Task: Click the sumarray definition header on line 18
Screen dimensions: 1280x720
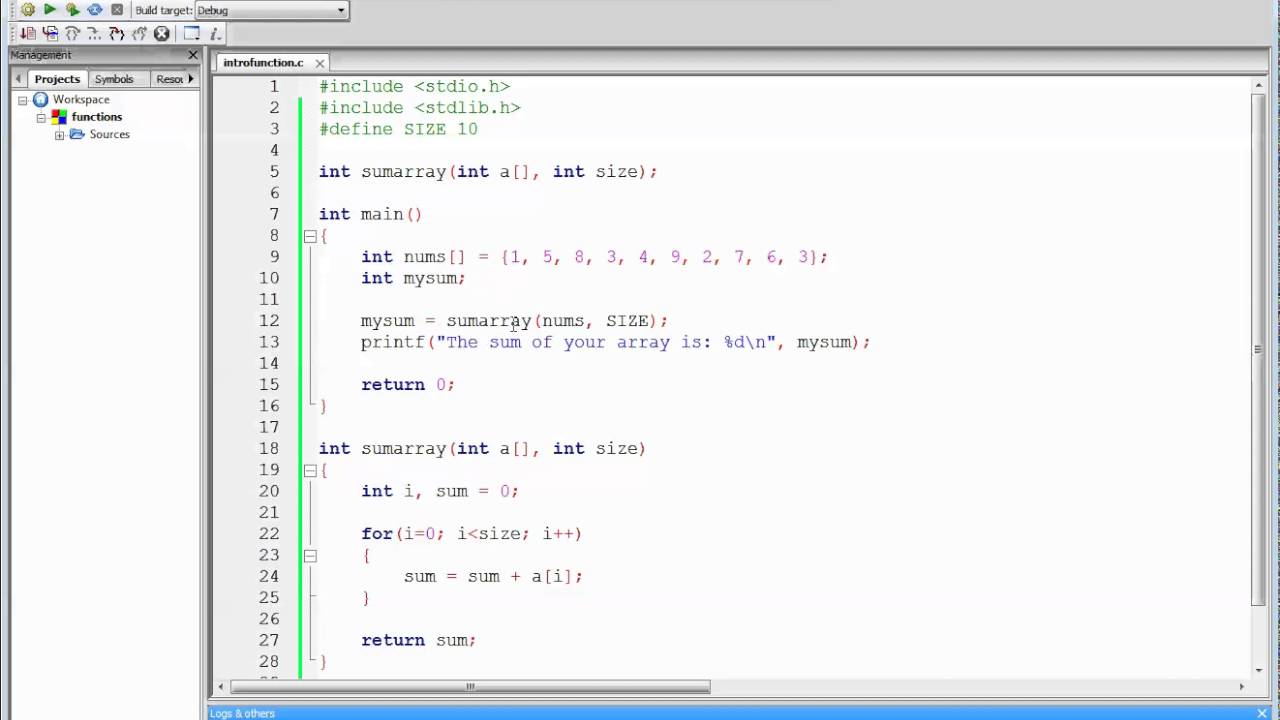Action: coord(482,449)
